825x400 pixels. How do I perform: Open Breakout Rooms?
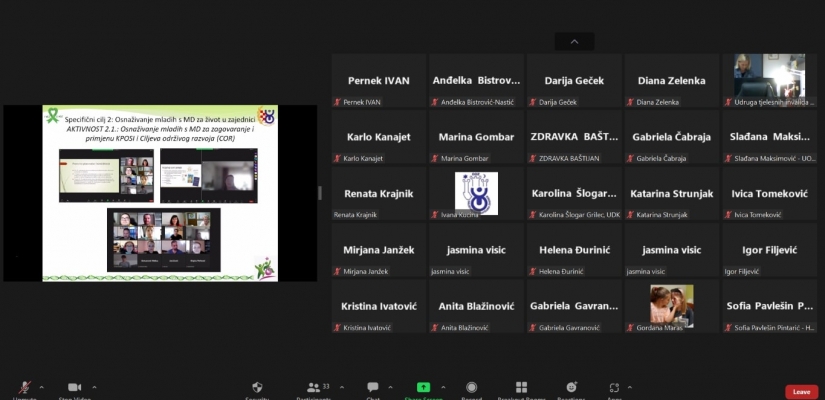point(521,388)
